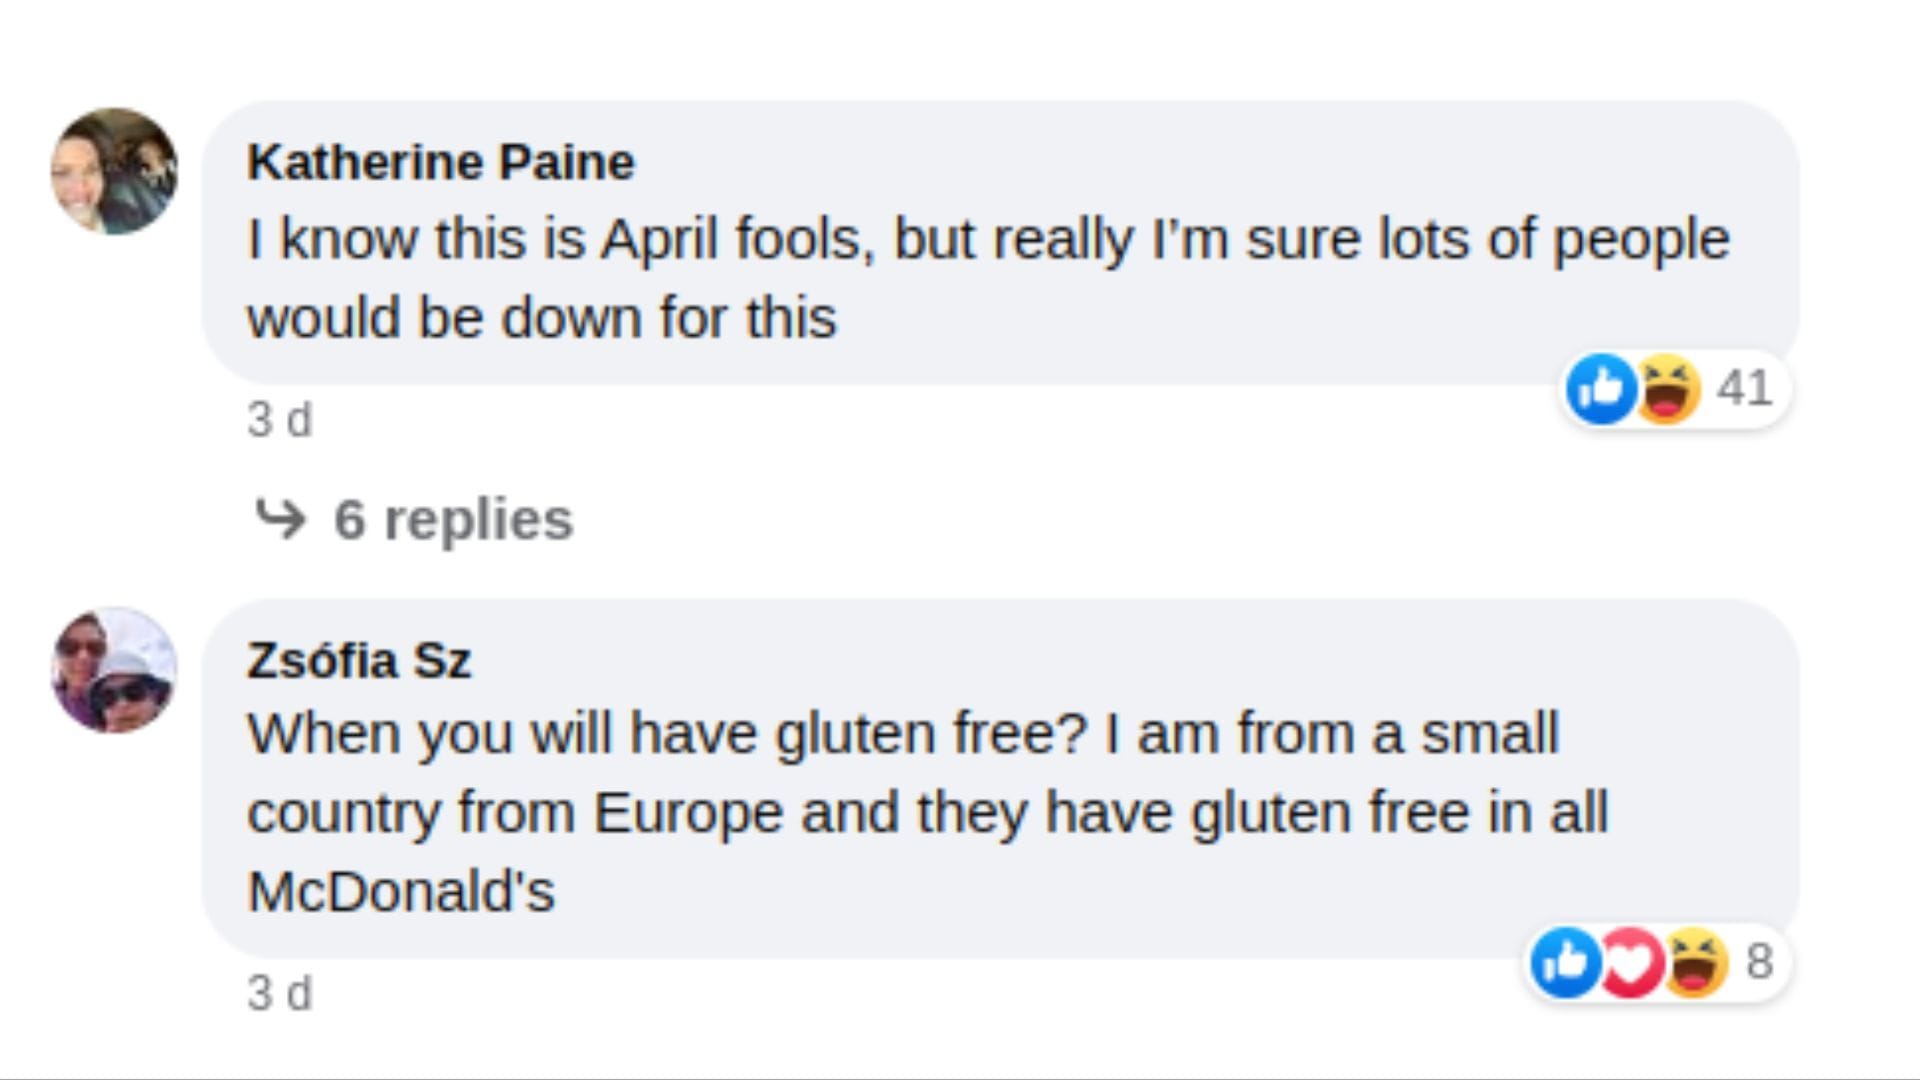1920x1080 pixels.
Task: Click the 3 d timestamp under Katherine's comment
Action: click(279, 420)
